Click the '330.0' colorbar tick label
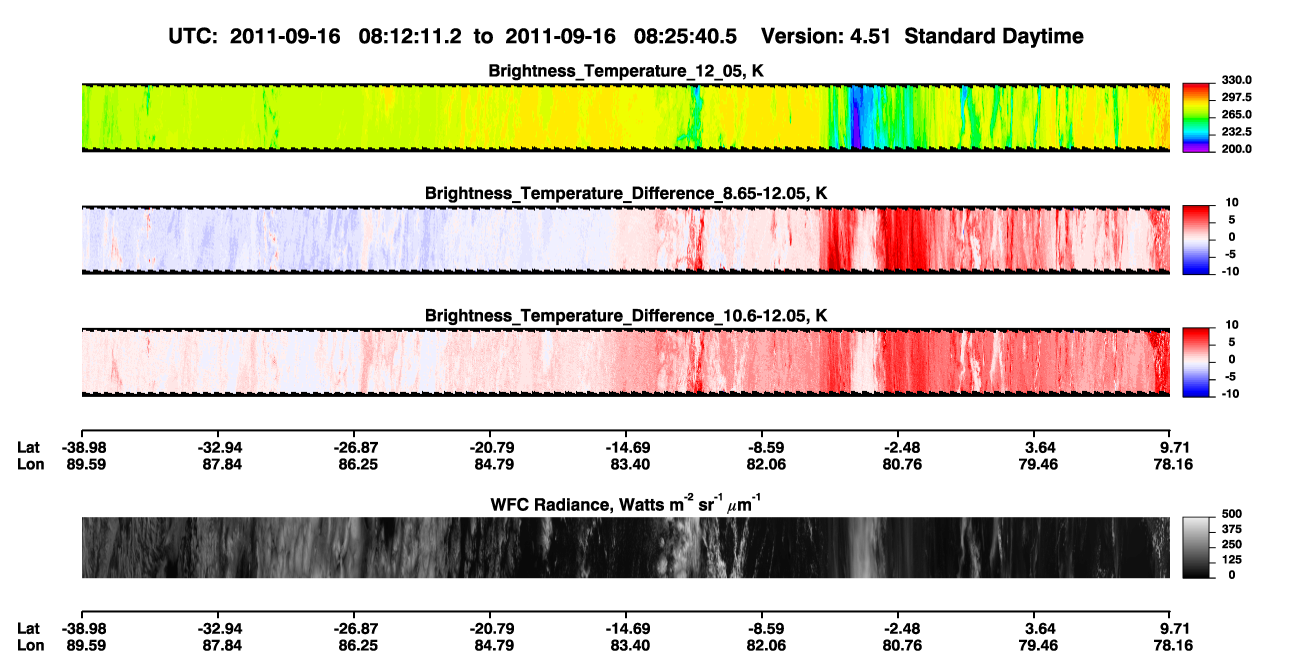 1237,80
